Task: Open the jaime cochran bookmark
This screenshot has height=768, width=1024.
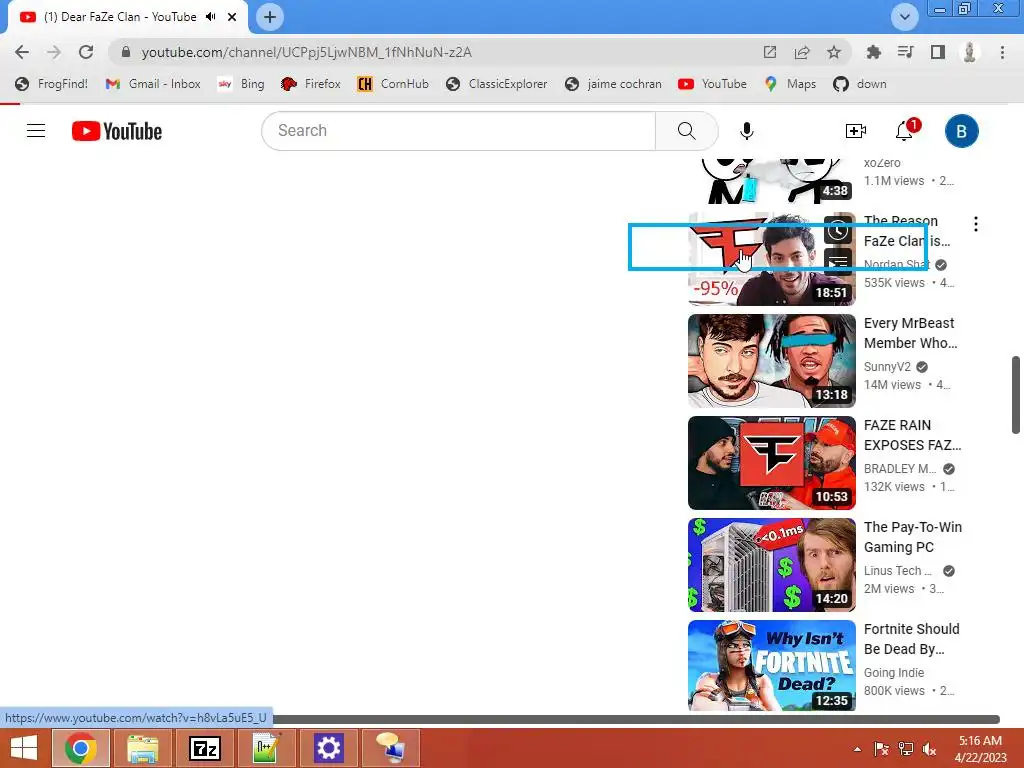Action: pyautogui.click(x=613, y=84)
